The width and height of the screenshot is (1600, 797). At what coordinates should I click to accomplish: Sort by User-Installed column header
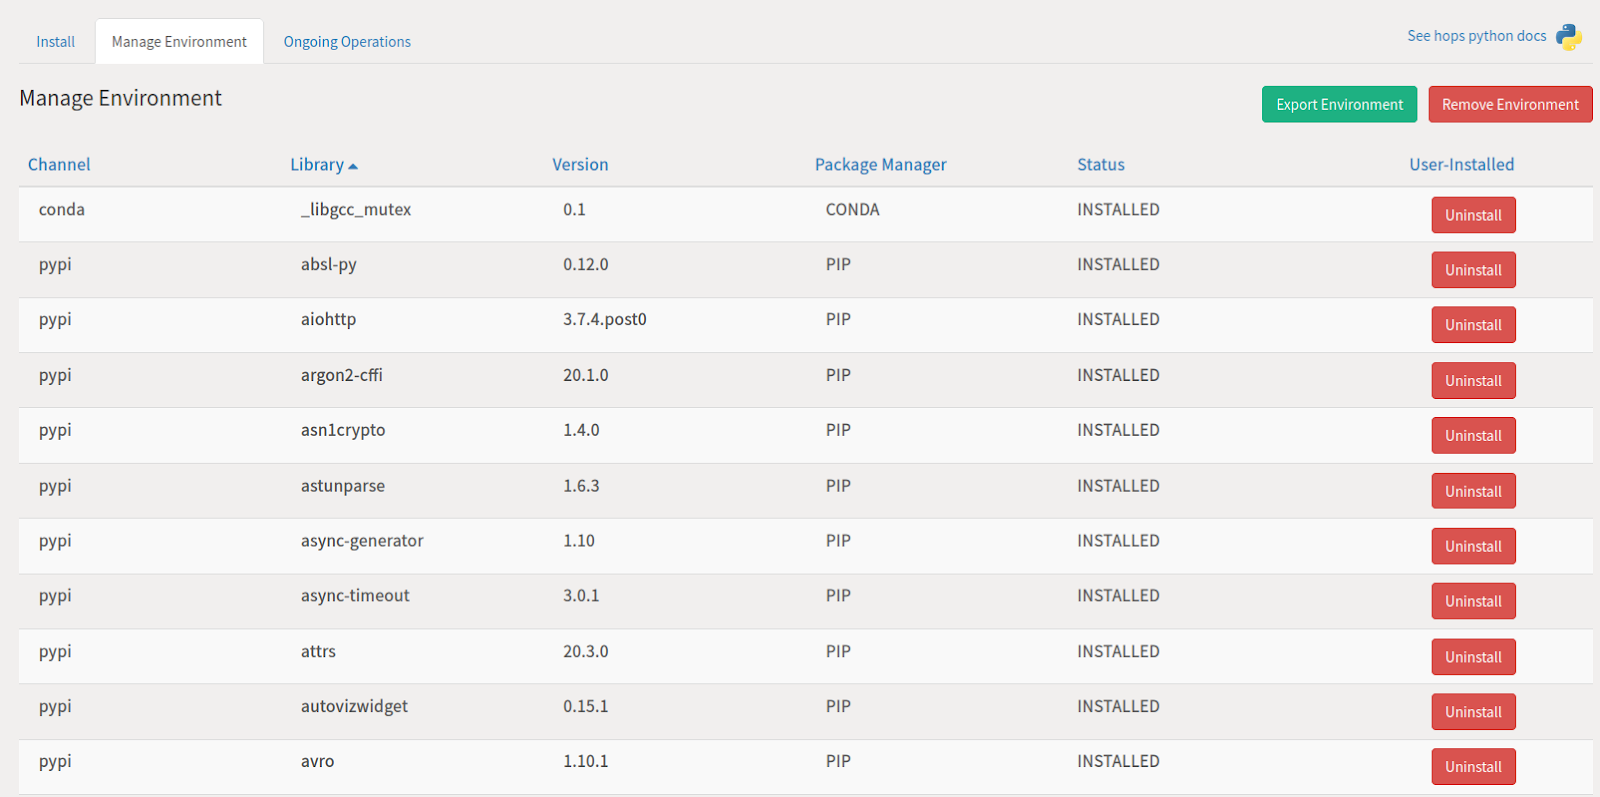tap(1461, 165)
